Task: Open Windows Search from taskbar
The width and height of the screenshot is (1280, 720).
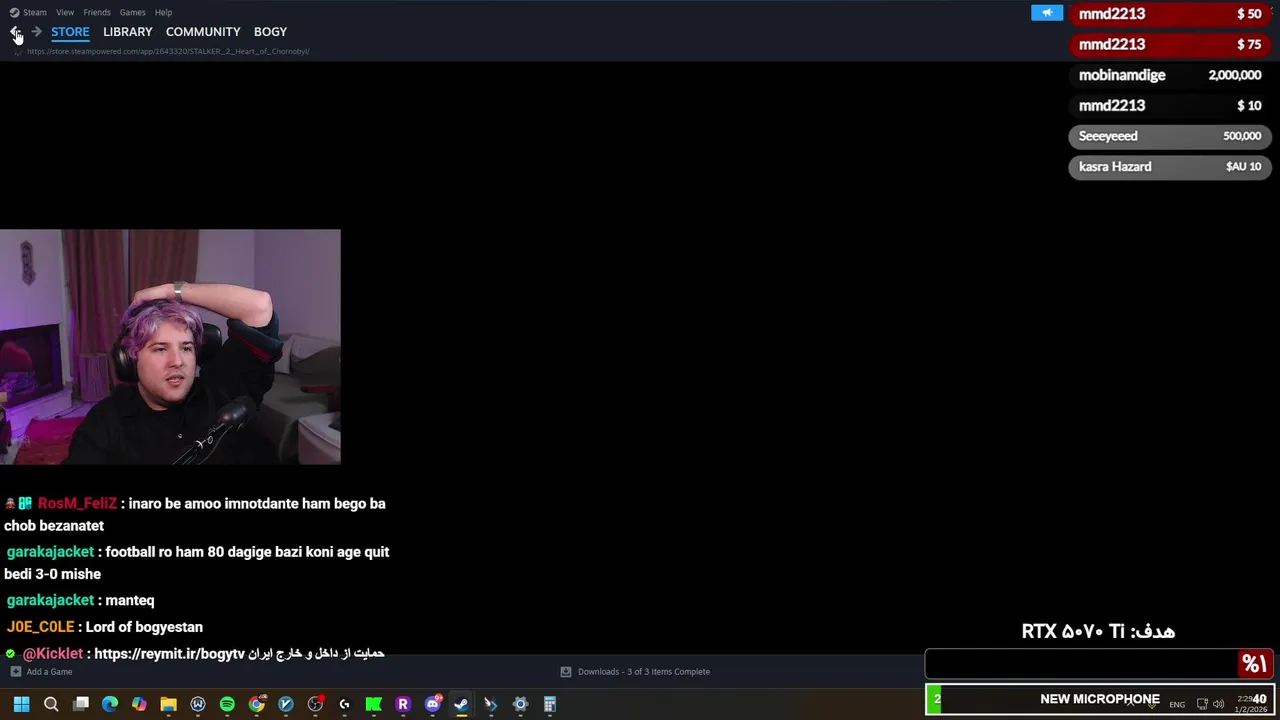Action: coord(51,704)
